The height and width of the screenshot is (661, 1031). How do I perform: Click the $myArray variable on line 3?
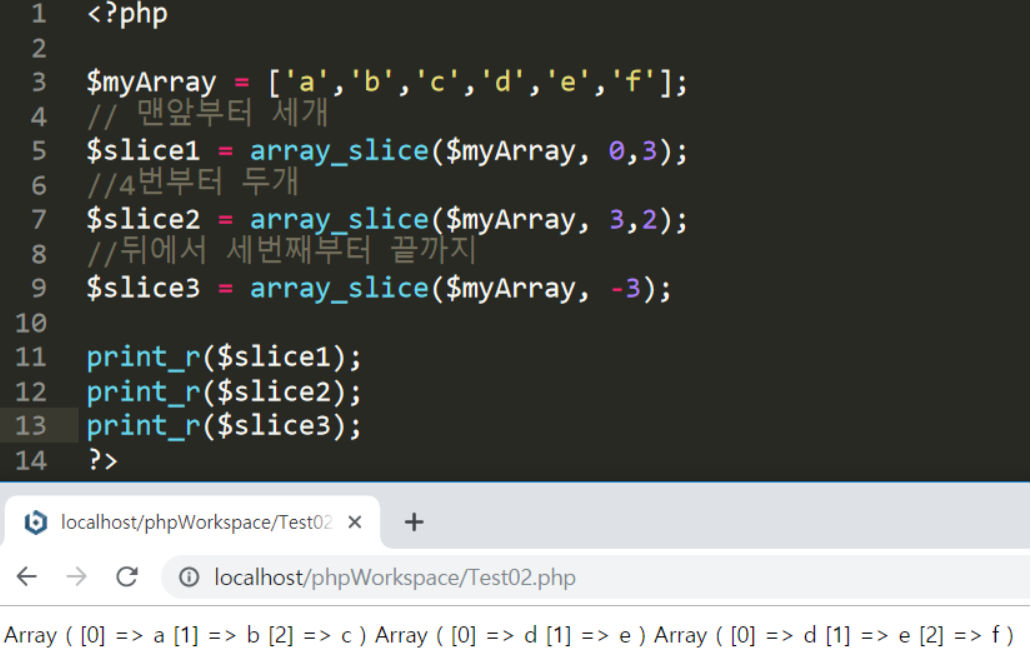(x=151, y=82)
